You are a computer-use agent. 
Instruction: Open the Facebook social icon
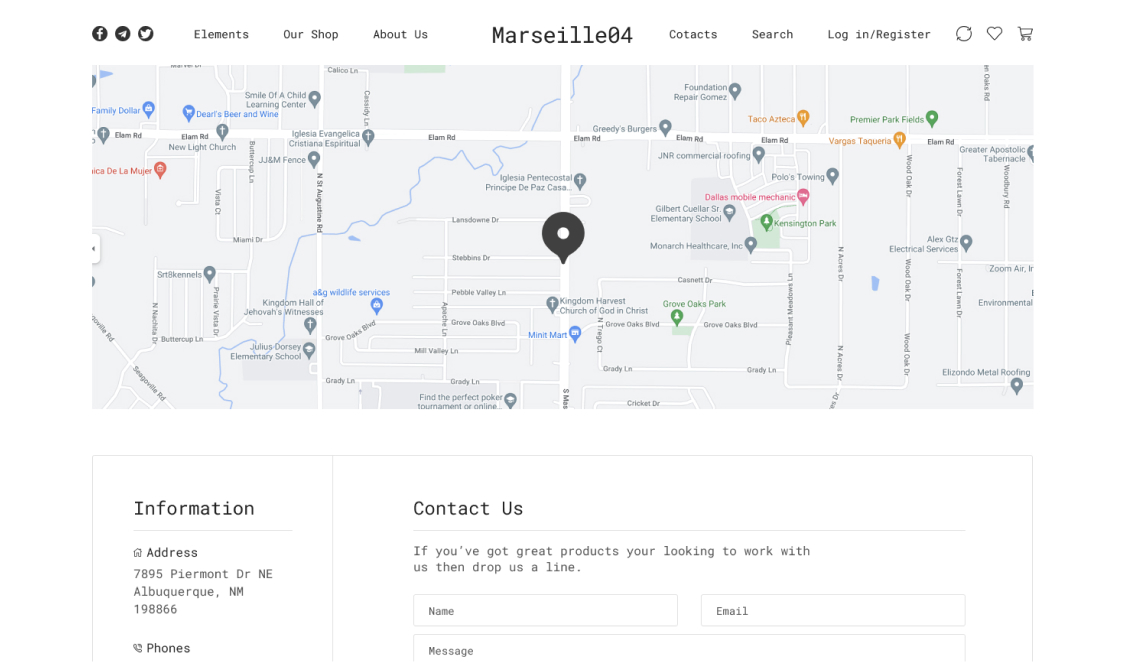click(100, 34)
